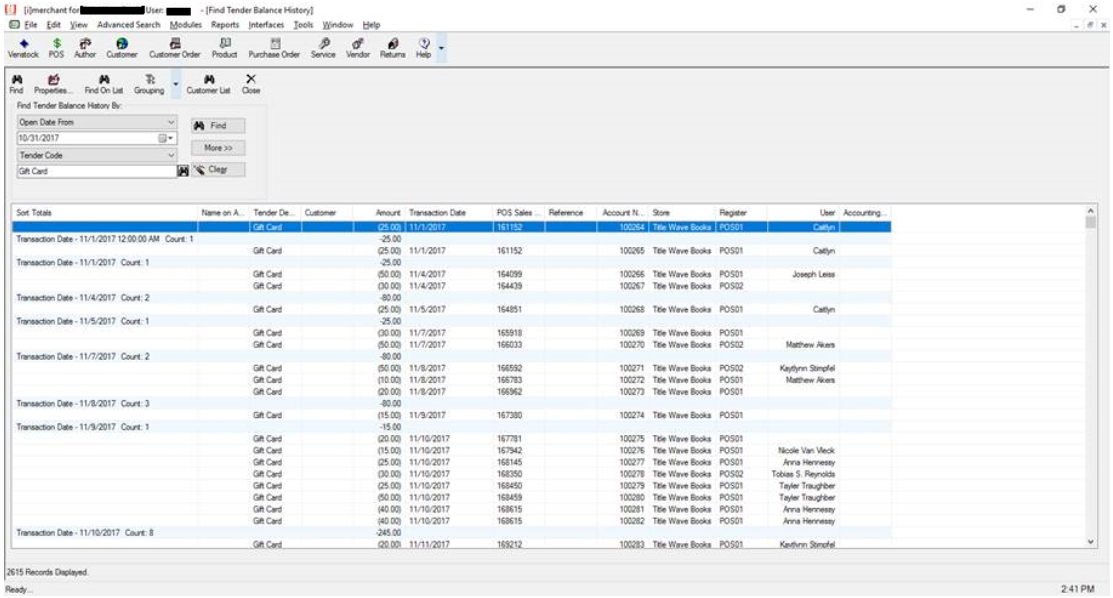Image resolution: width=1113 pixels, height=598 pixels.
Task: Sort by the User column header
Action: pos(803,213)
